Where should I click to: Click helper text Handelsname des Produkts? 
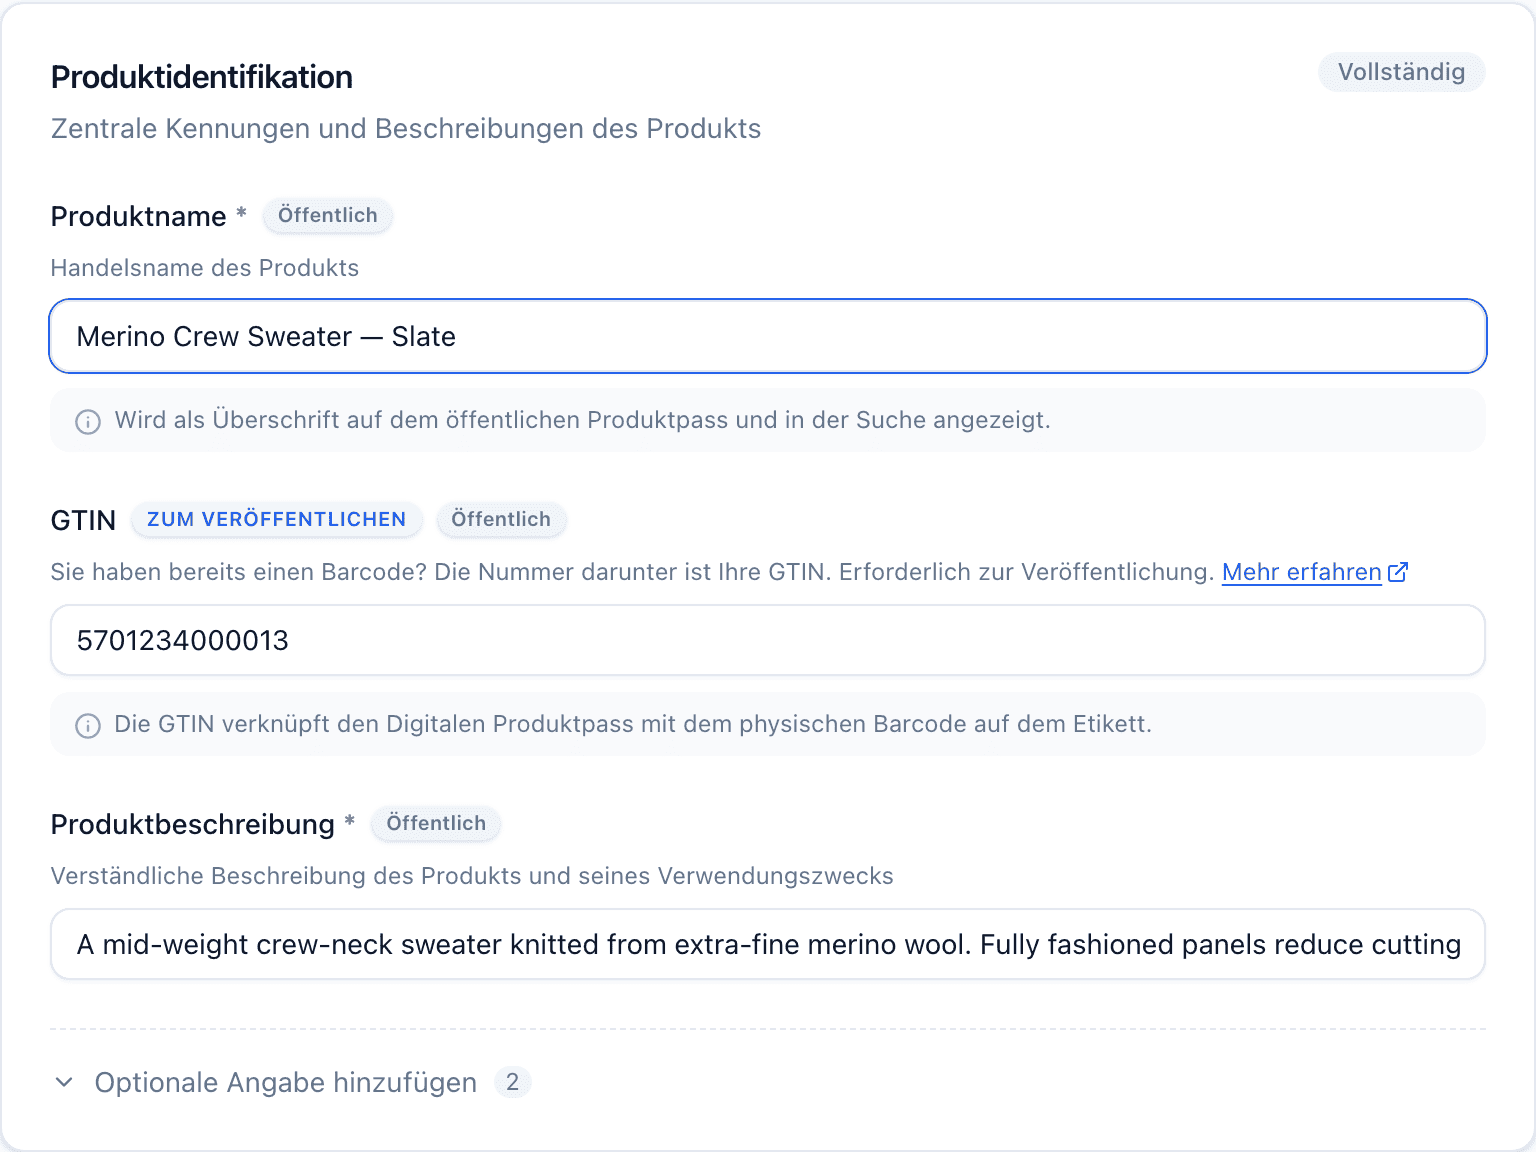(205, 268)
